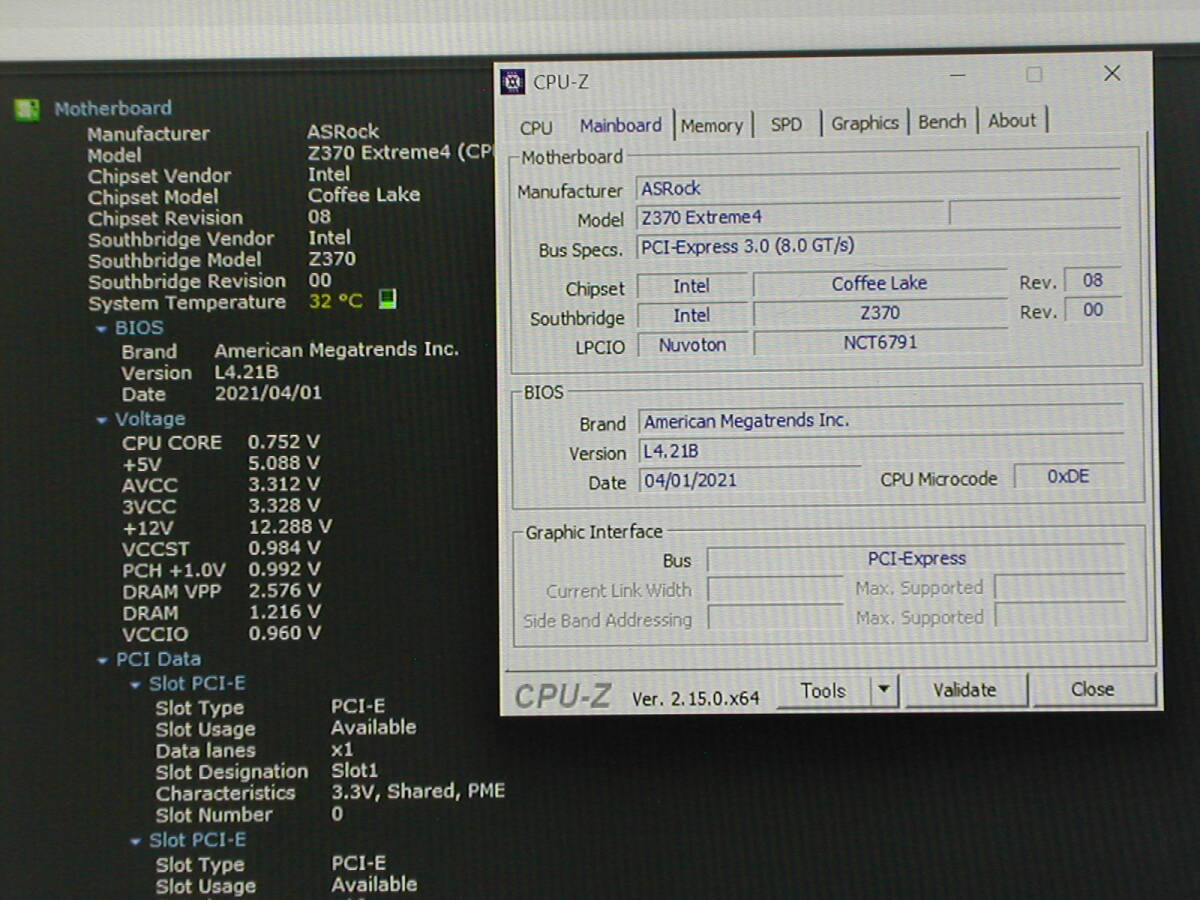
Task: Switch to the CPU tab
Action: pyautogui.click(x=536, y=127)
